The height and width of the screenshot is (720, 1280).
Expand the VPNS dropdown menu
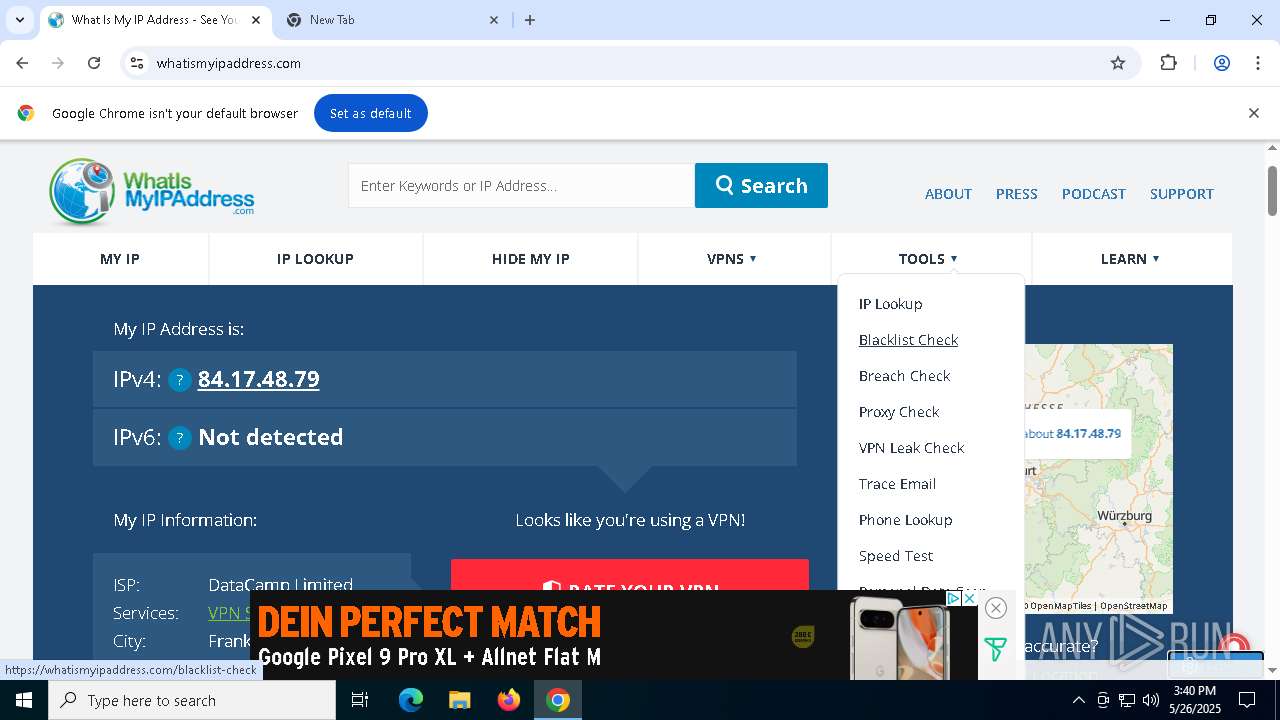tap(733, 259)
